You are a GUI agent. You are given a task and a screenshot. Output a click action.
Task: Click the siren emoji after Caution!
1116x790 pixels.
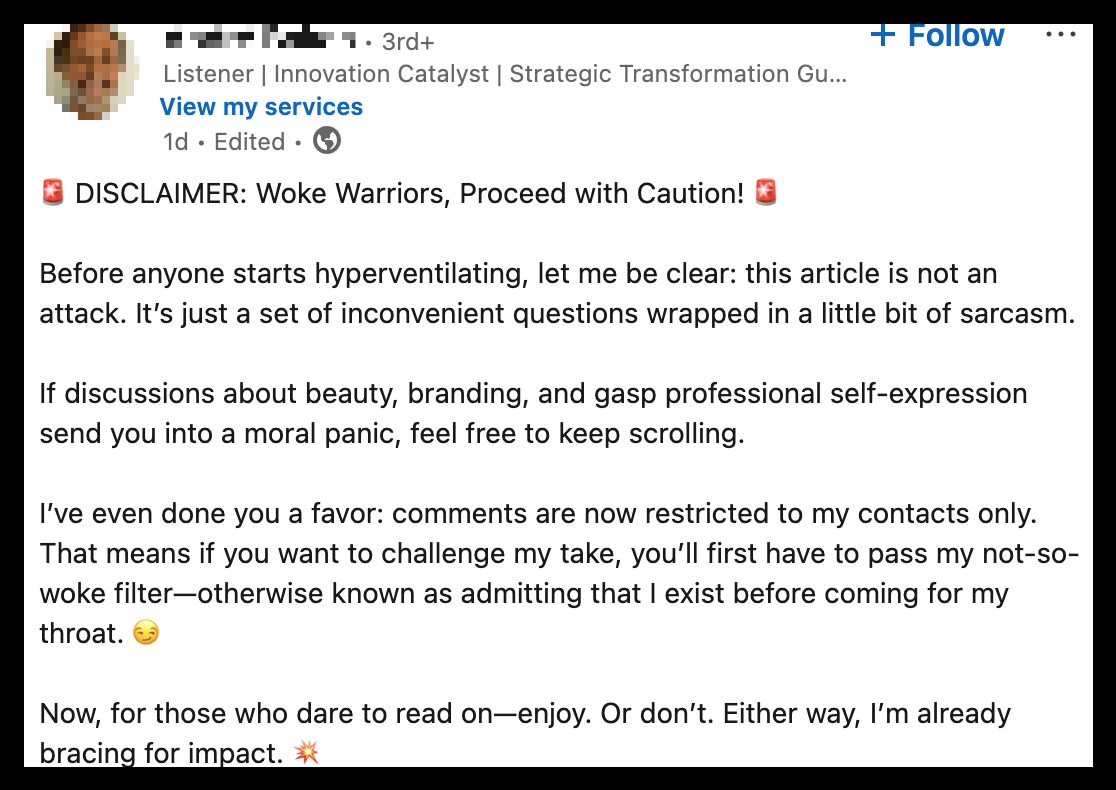pos(766,193)
